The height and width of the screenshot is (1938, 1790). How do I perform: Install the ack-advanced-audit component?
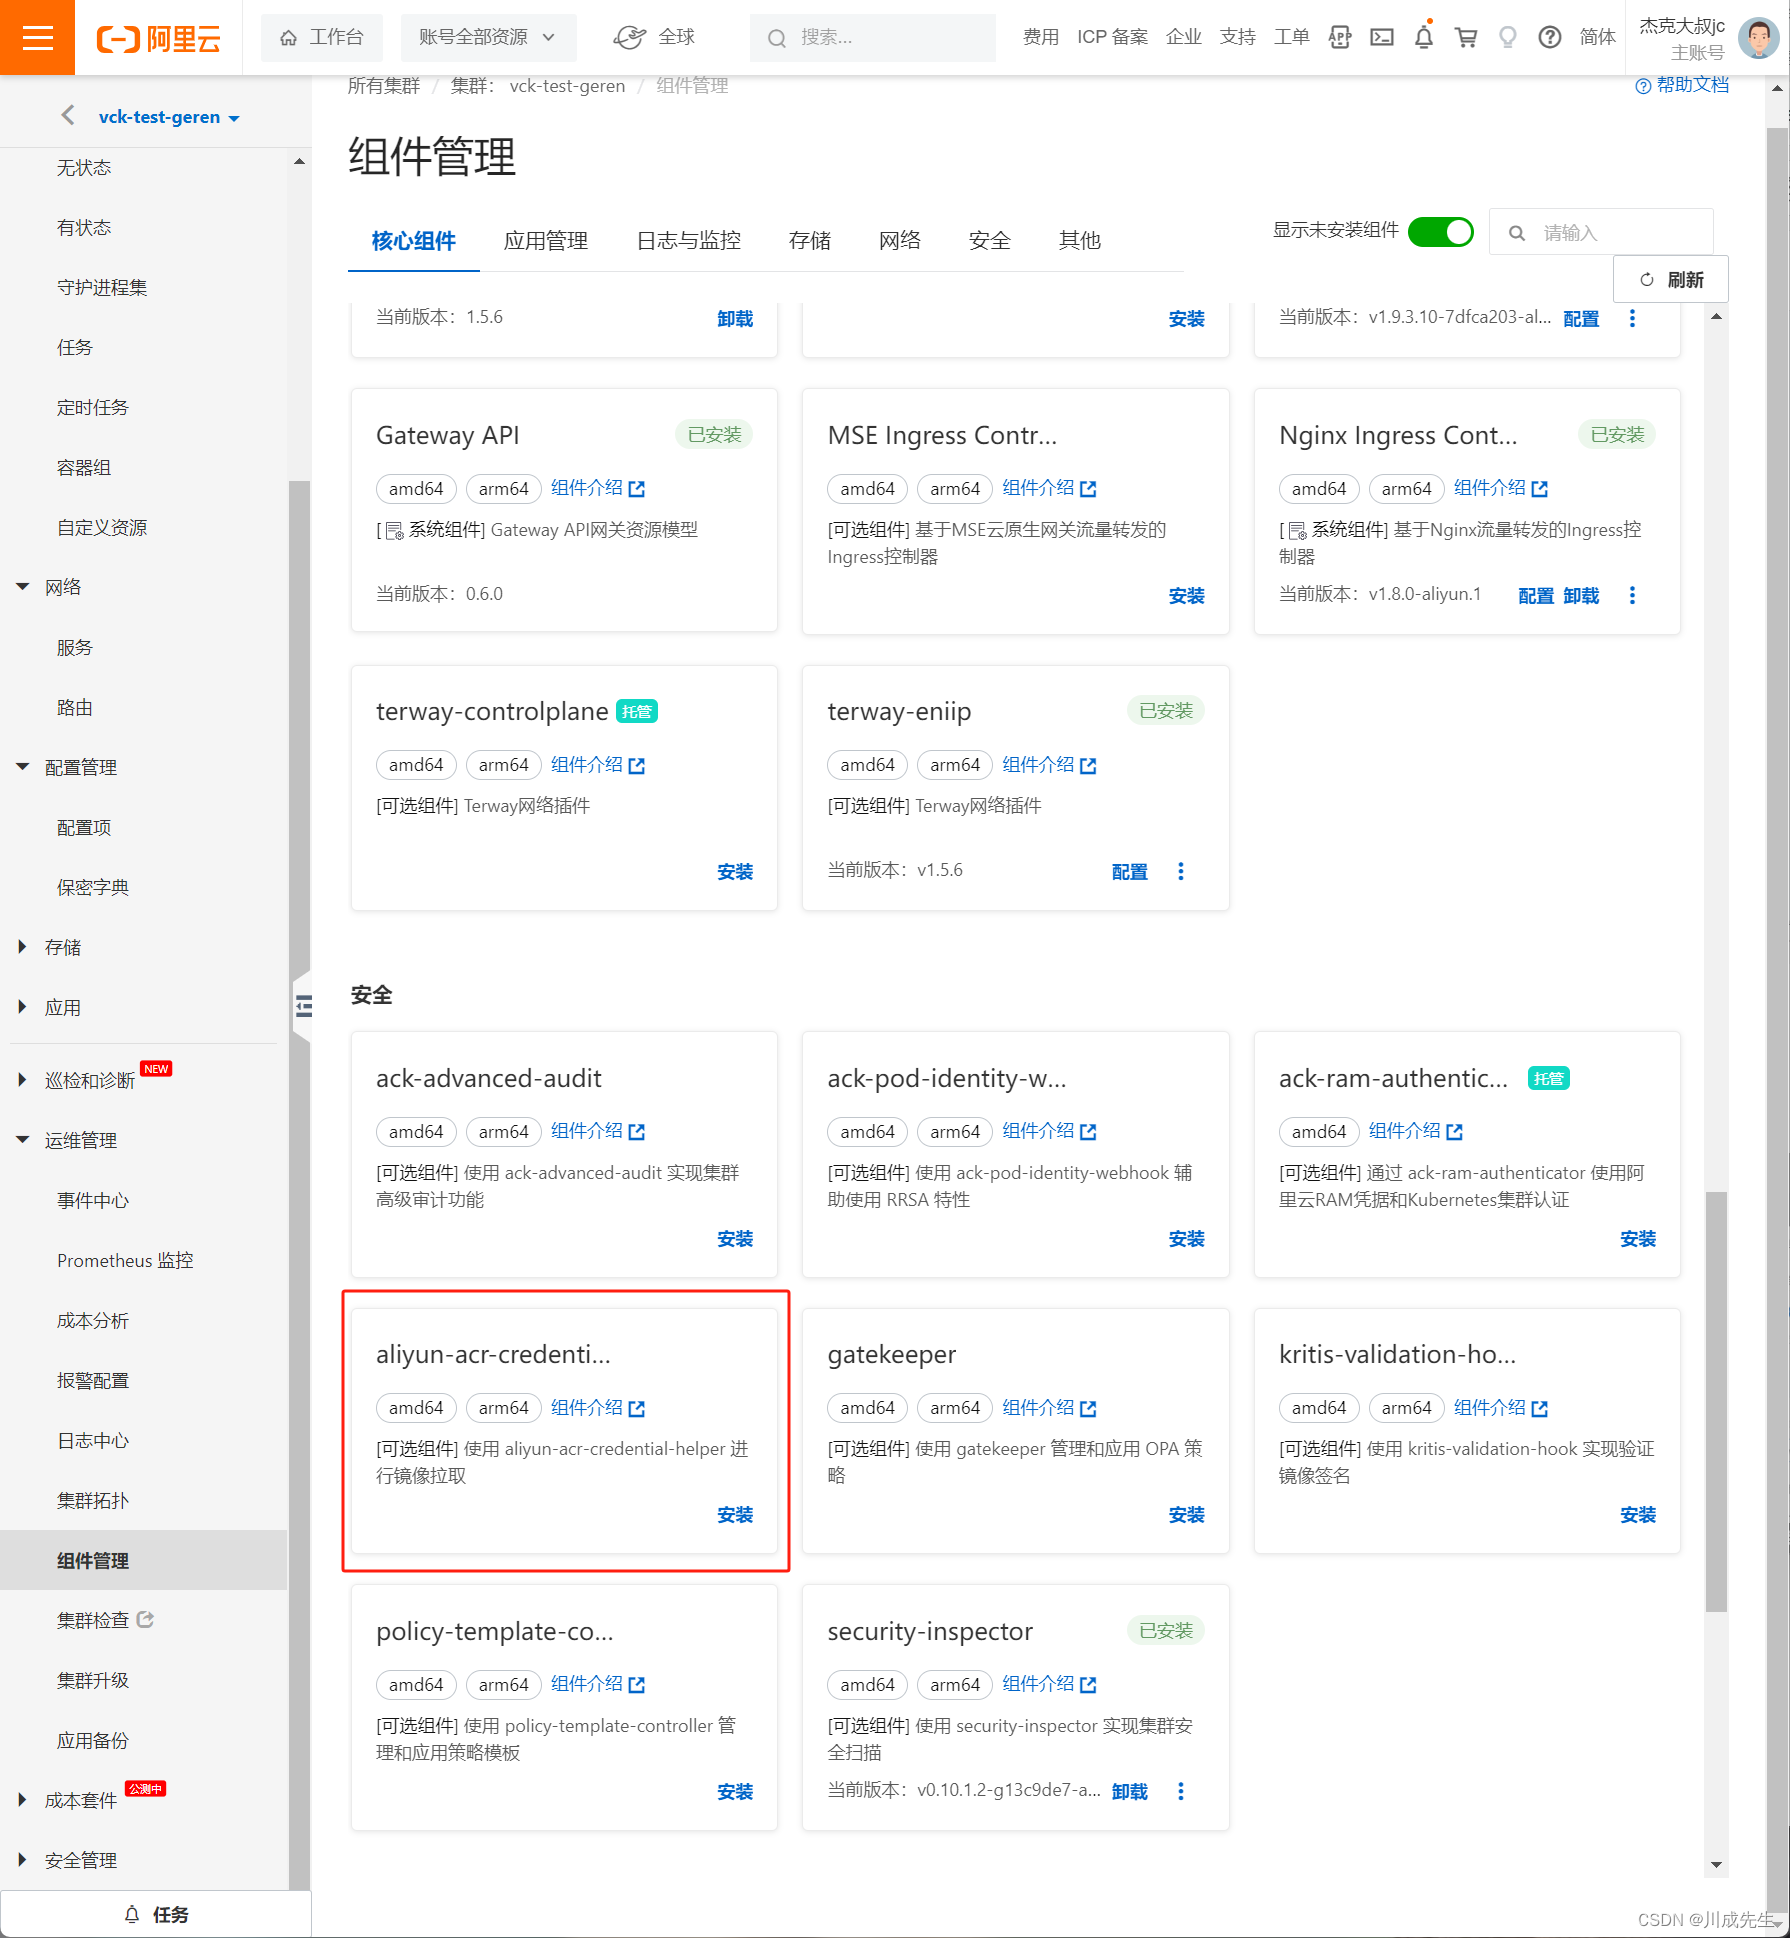[x=735, y=1239]
